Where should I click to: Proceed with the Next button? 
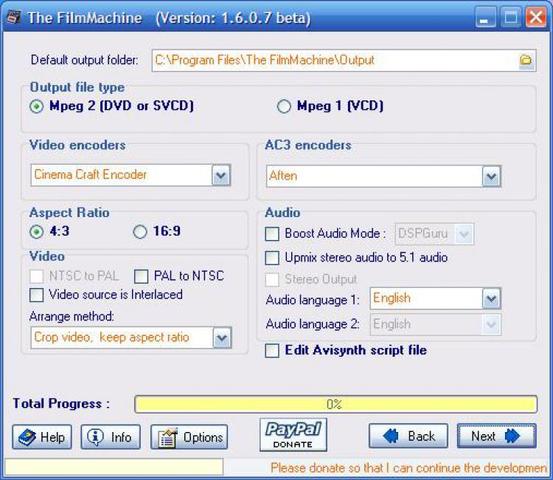pyautogui.click(x=497, y=436)
